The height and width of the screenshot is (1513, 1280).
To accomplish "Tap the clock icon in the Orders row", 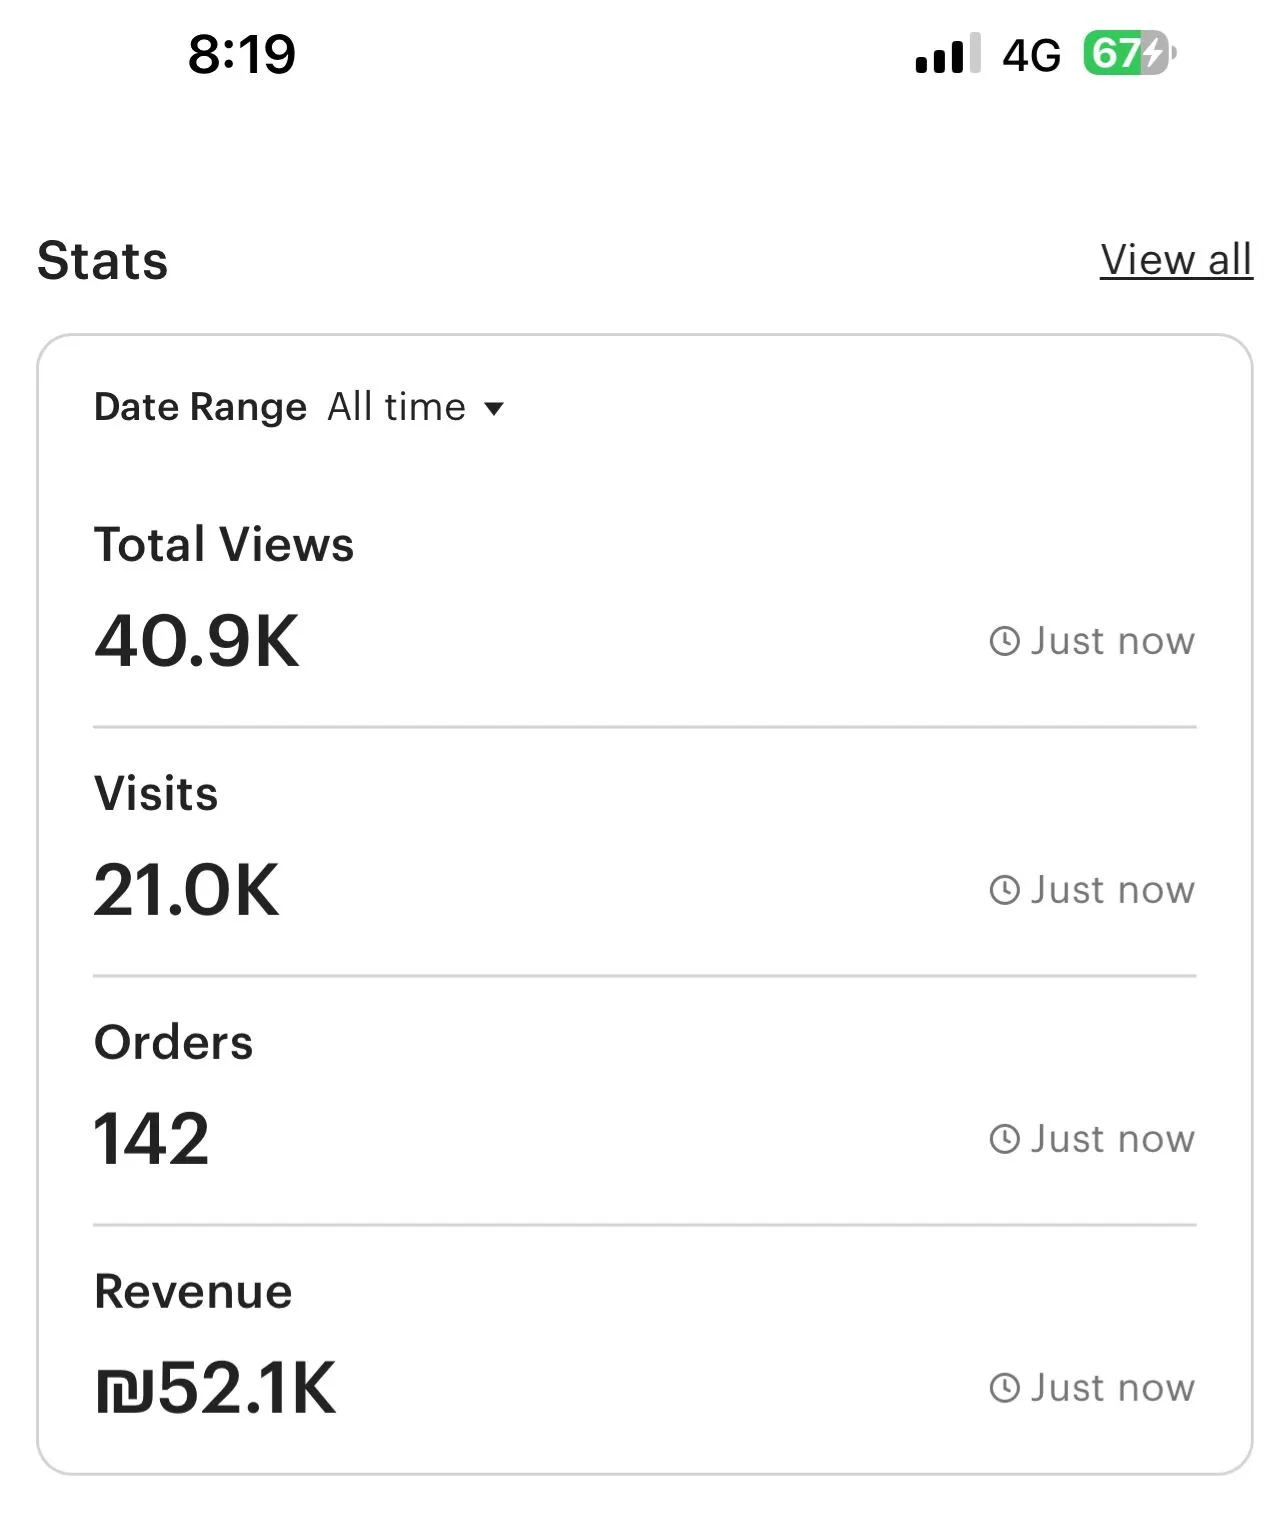I will [1004, 1139].
